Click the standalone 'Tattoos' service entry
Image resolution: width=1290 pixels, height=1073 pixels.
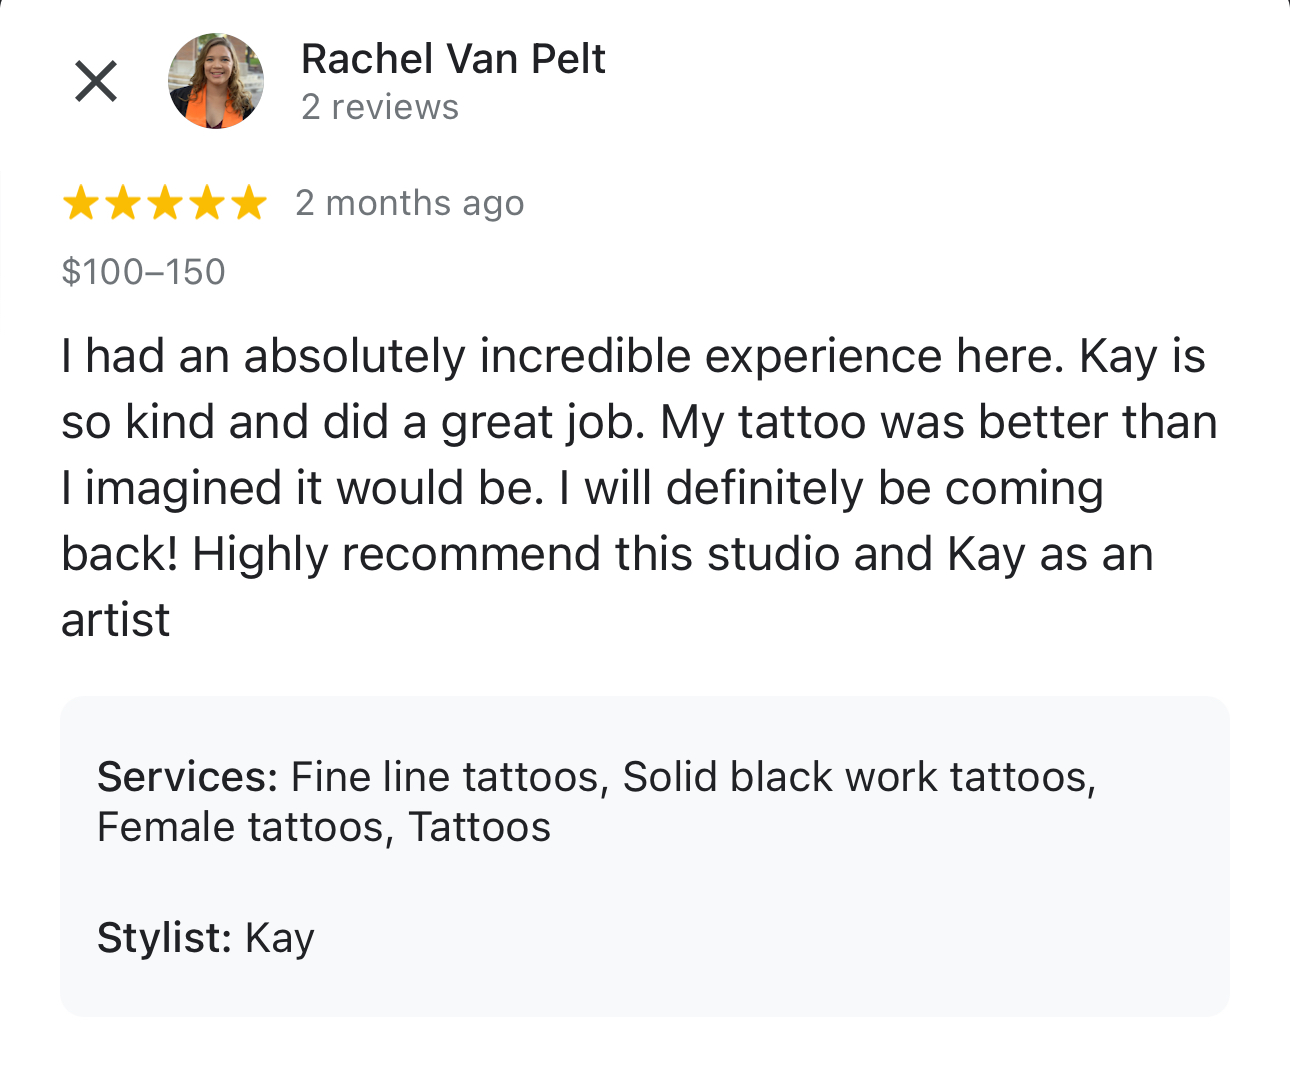(x=480, y=828)
